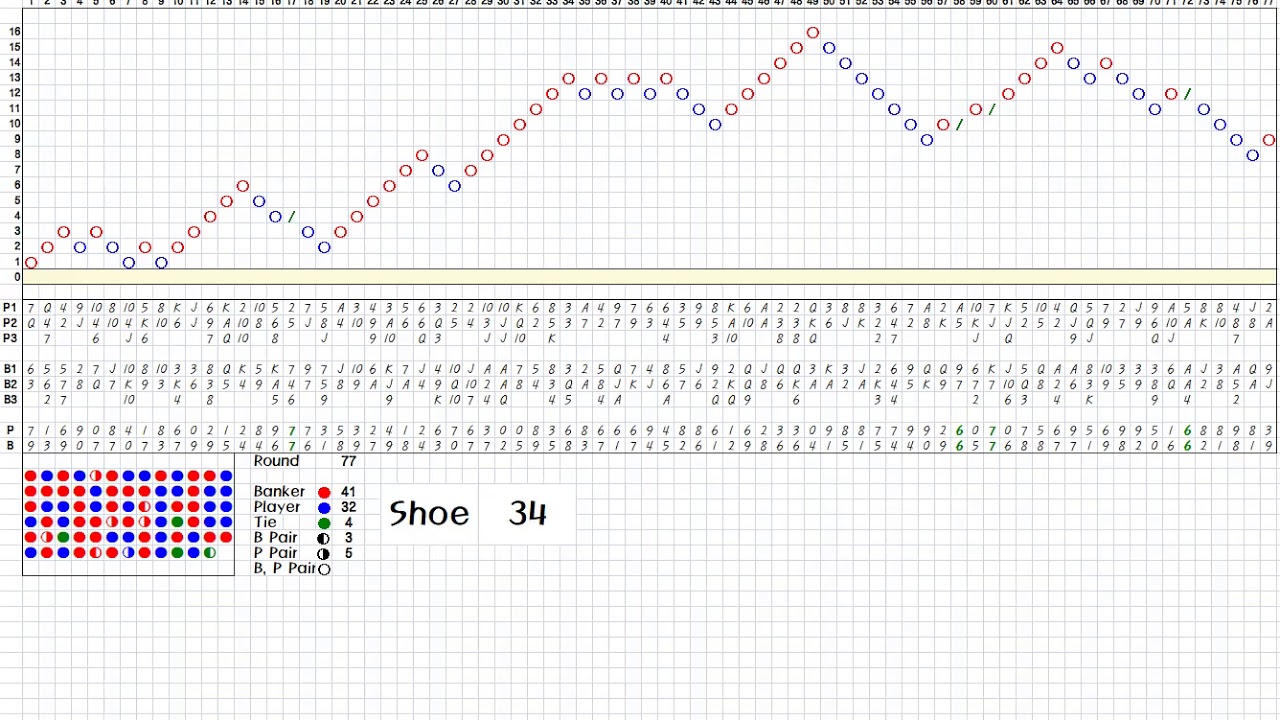The height and width of the screenshot is (720, 1280).
Task: Click the red Banker dot in legend
Action: click(324, 492)
